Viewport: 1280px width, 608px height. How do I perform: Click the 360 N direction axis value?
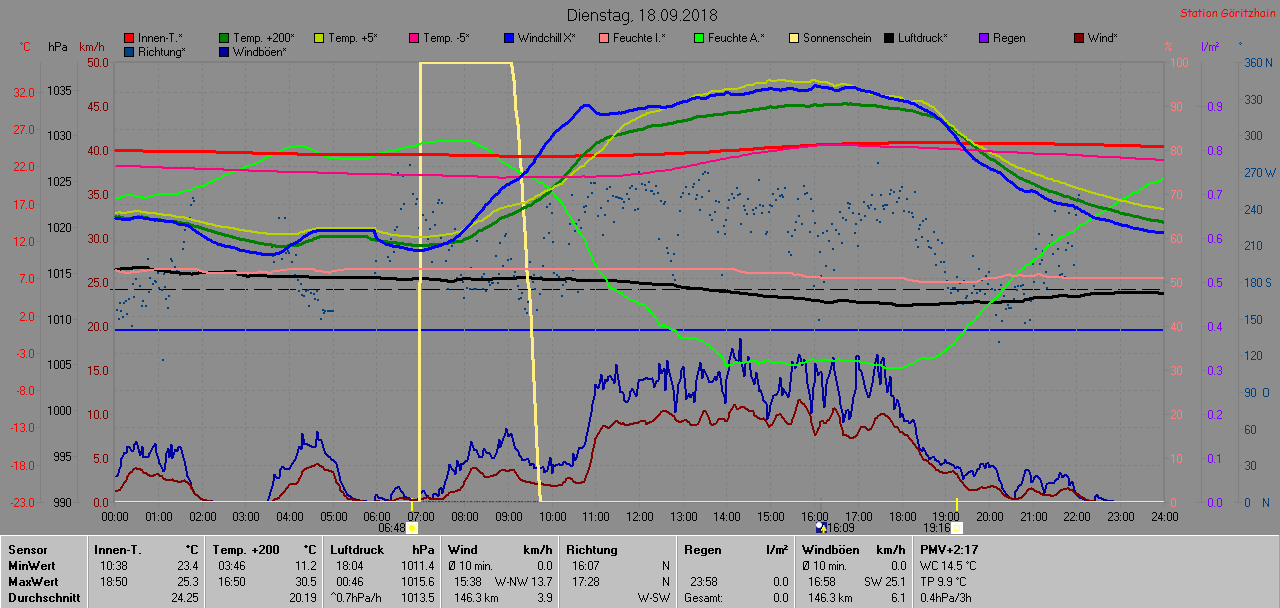[1257, 62]
